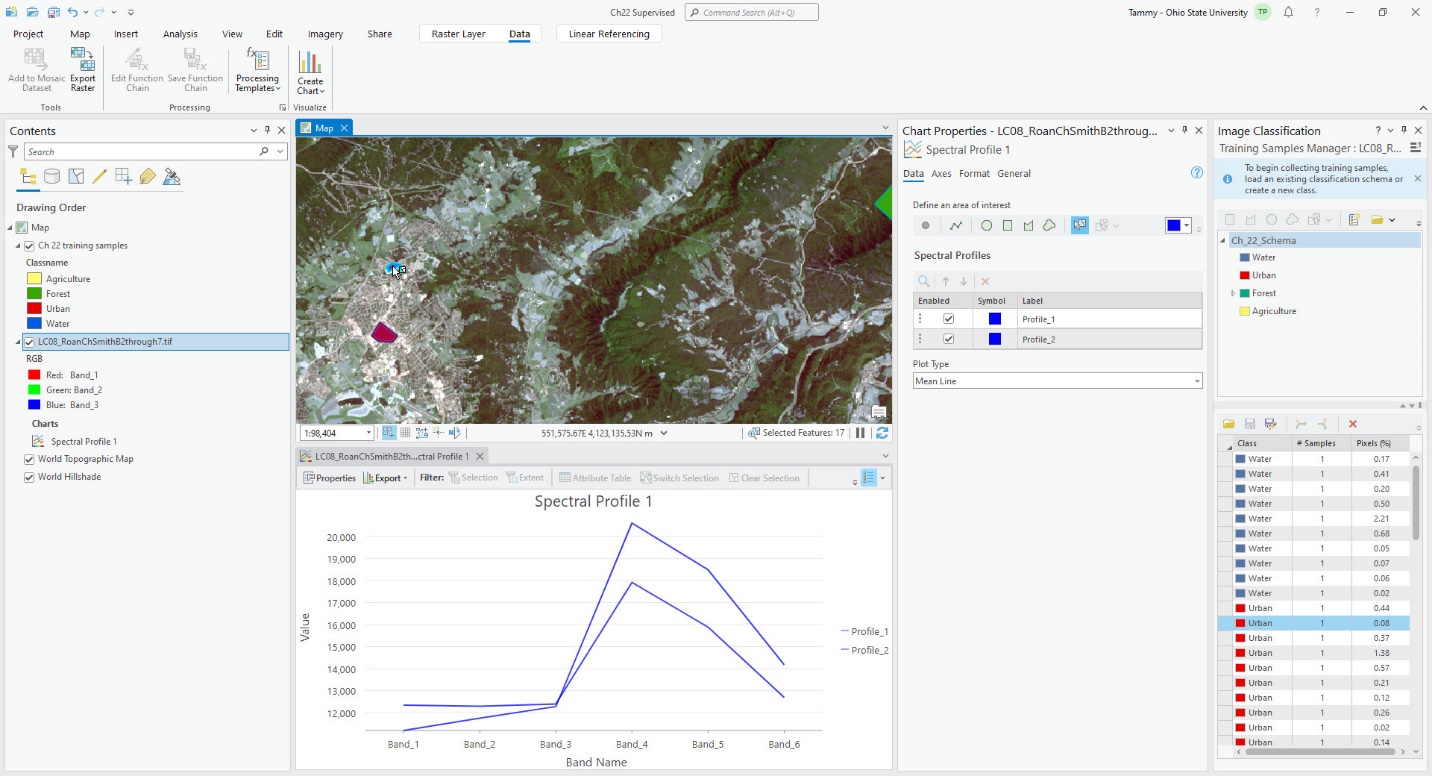Click the zoom-to-profile magnifier in Spectral Profiles
The width and height of the screenshot is (1432, 776).
point(924,282)
